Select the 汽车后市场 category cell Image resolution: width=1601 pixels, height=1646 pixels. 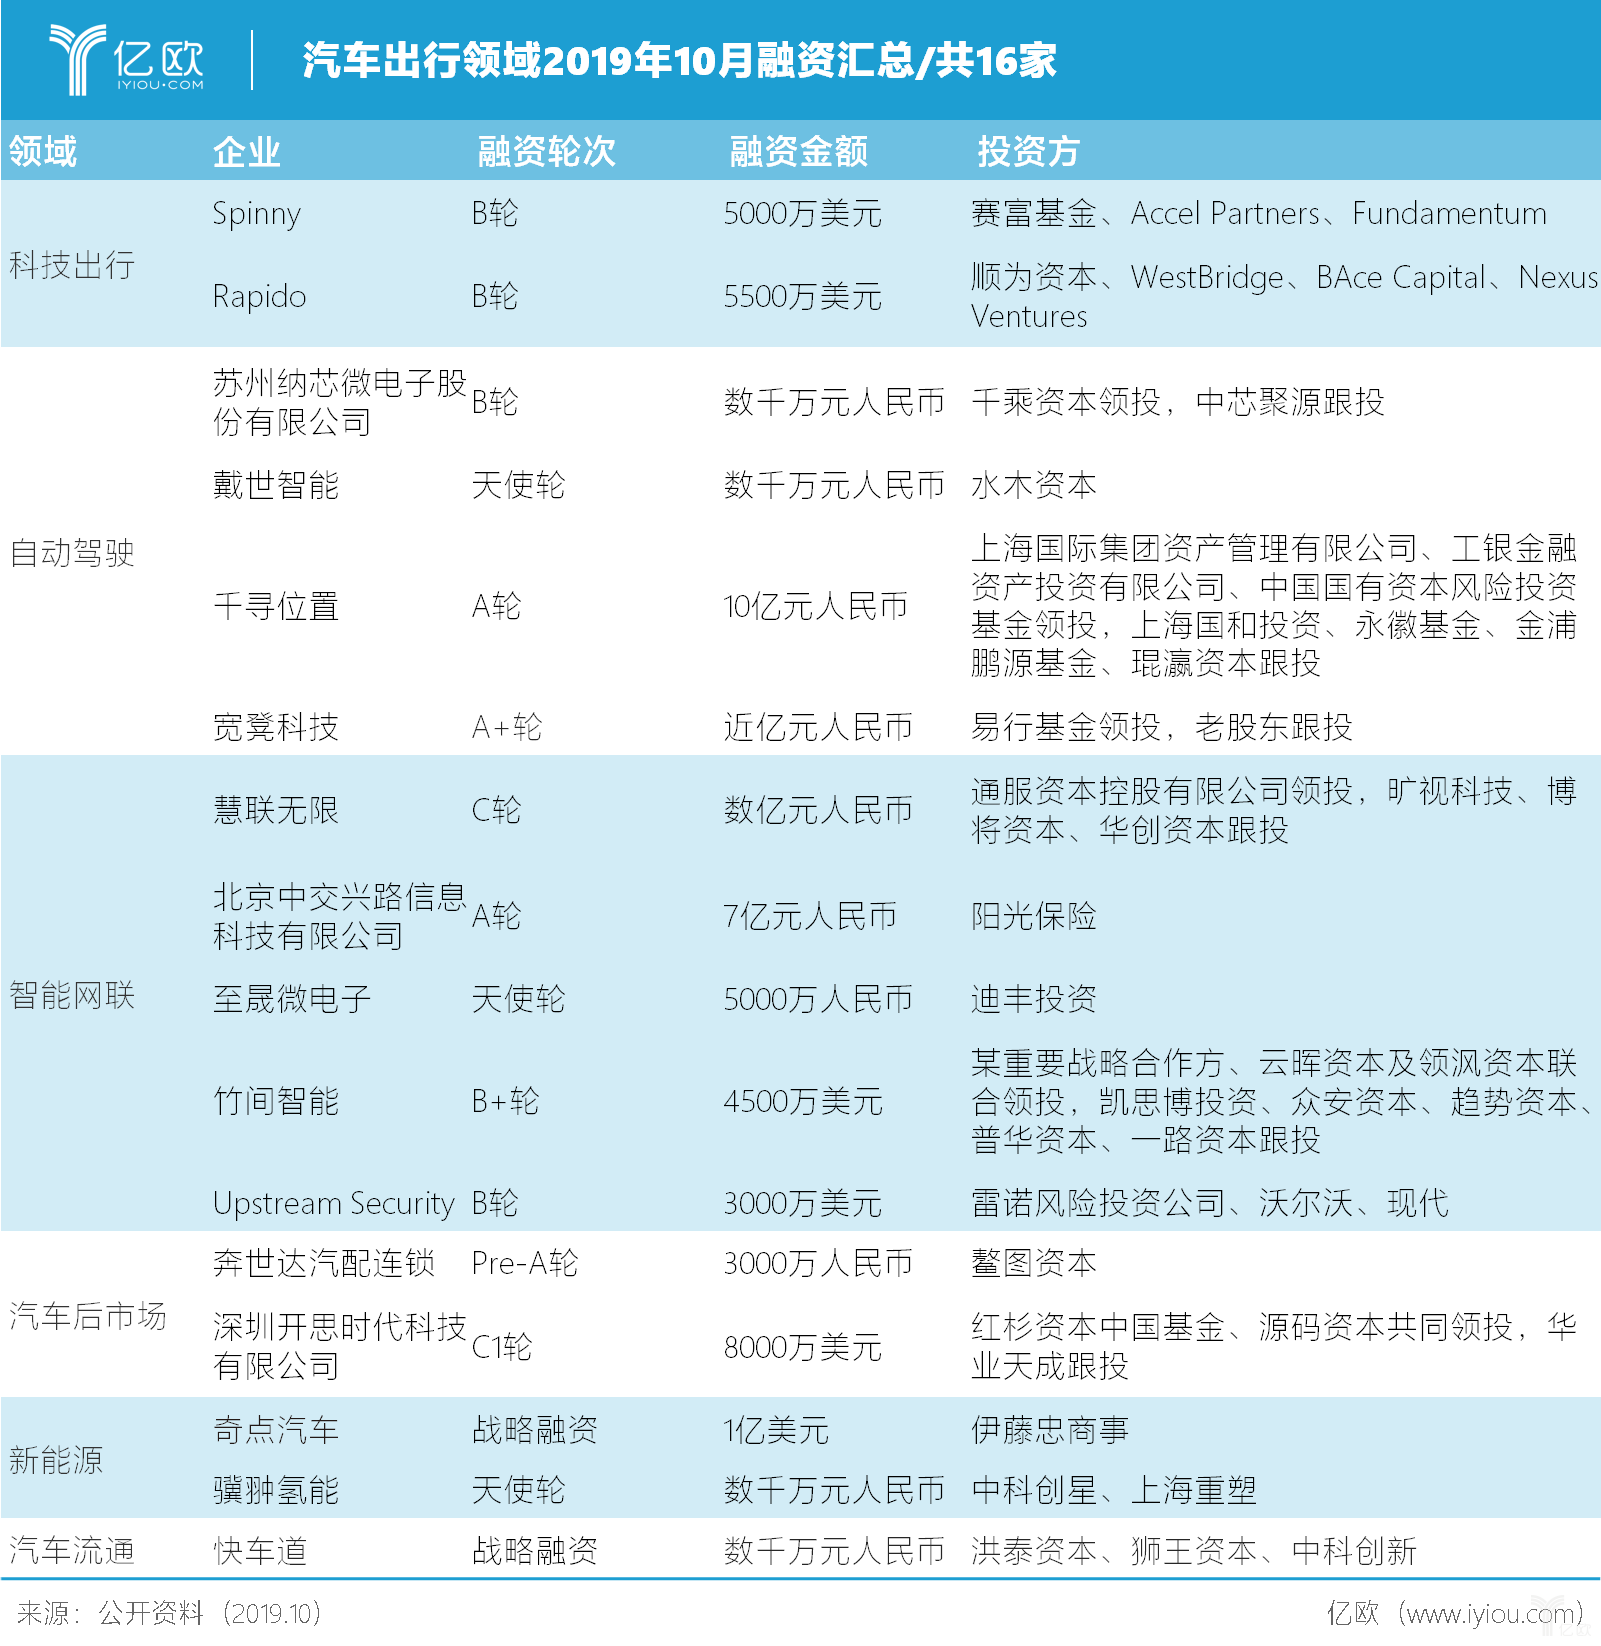tap(88, 1316)
